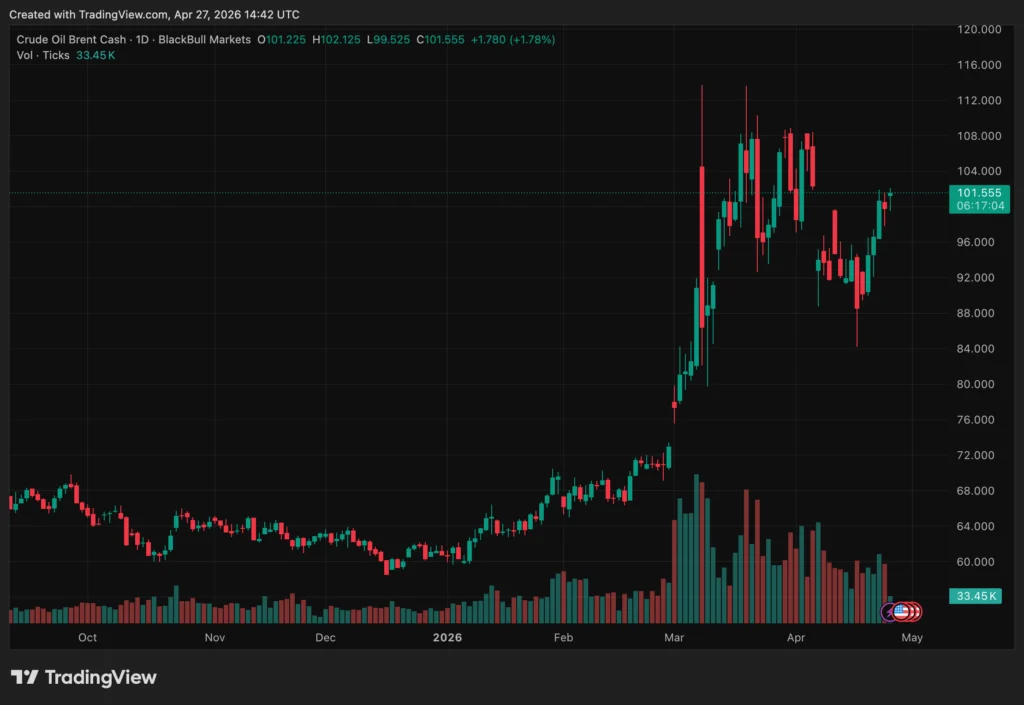The image size is (1024, 705).
Task: Select the Crude Oil Brent Cash symbol title
Action: tap(68, 40)
